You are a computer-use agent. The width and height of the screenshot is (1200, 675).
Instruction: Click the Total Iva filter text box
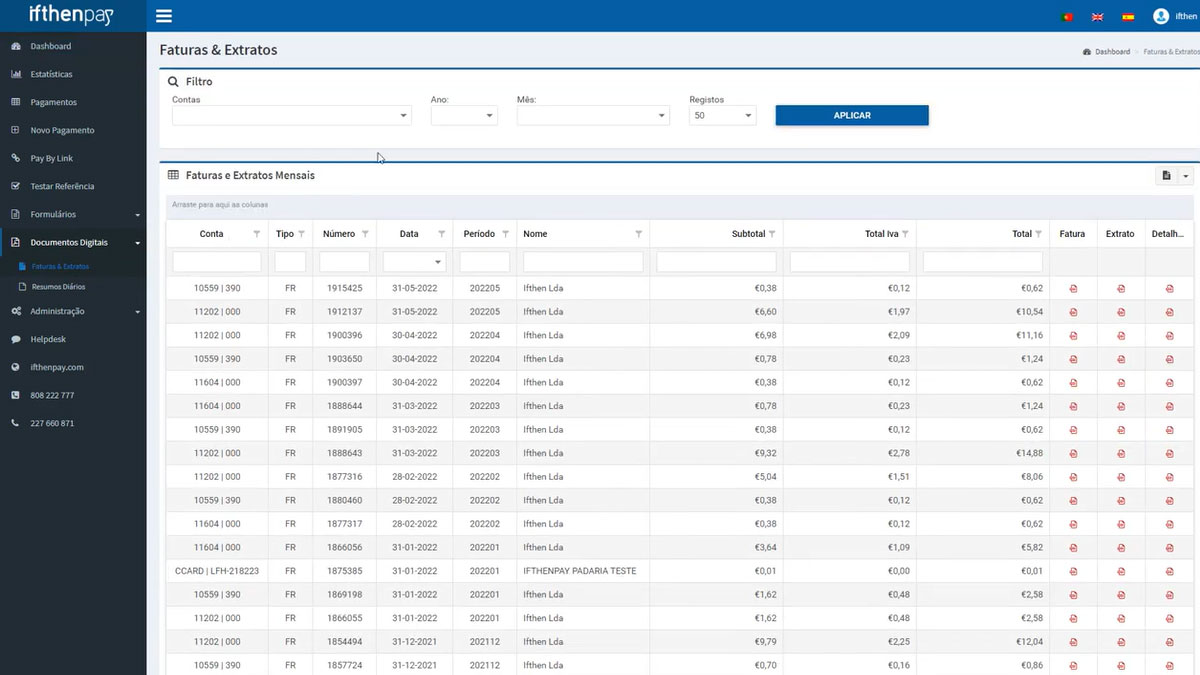click(850, 262)
